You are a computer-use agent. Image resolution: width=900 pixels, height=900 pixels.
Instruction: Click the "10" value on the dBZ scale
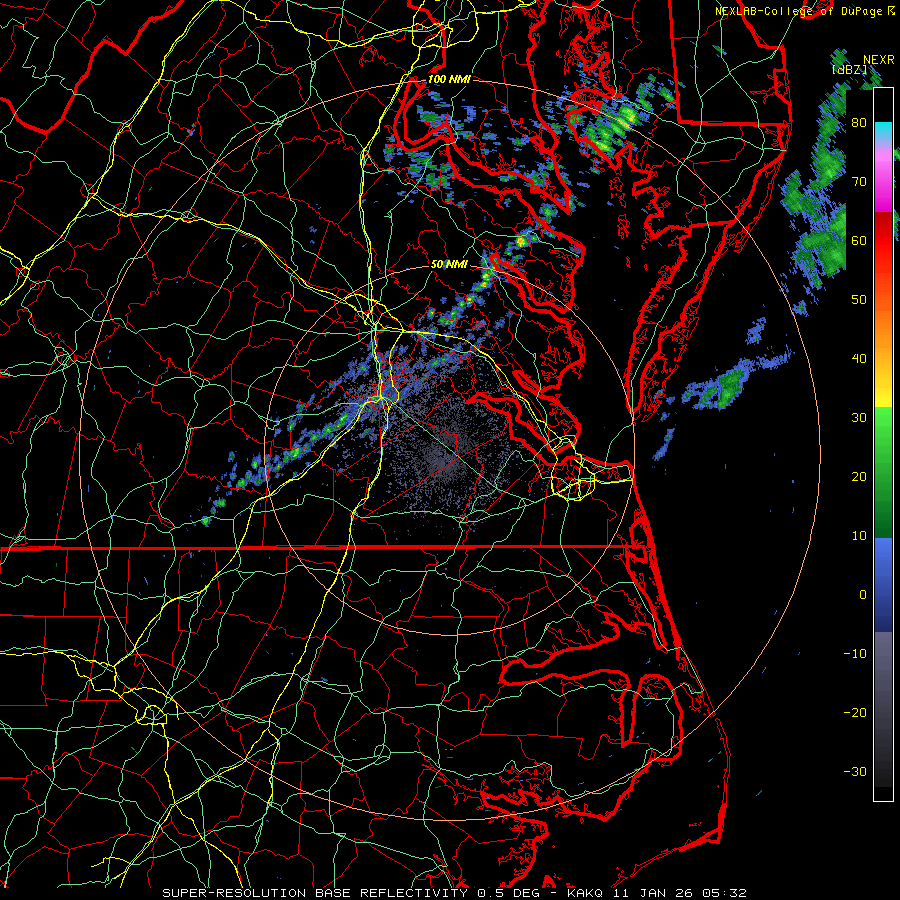[859, 536]
